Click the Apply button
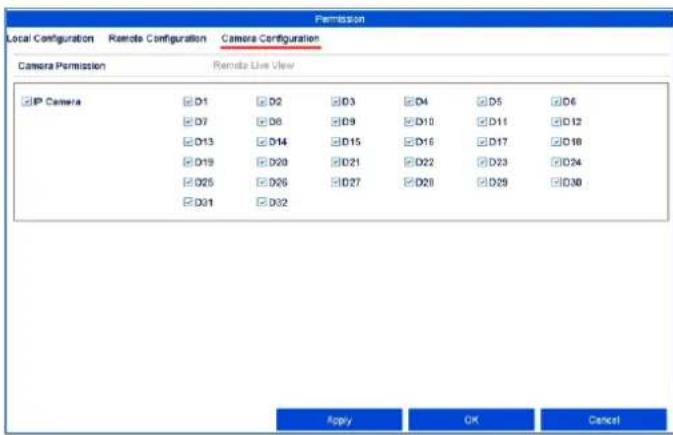Image resolution: width=673 pixels, height=435 pixels. 339,420
